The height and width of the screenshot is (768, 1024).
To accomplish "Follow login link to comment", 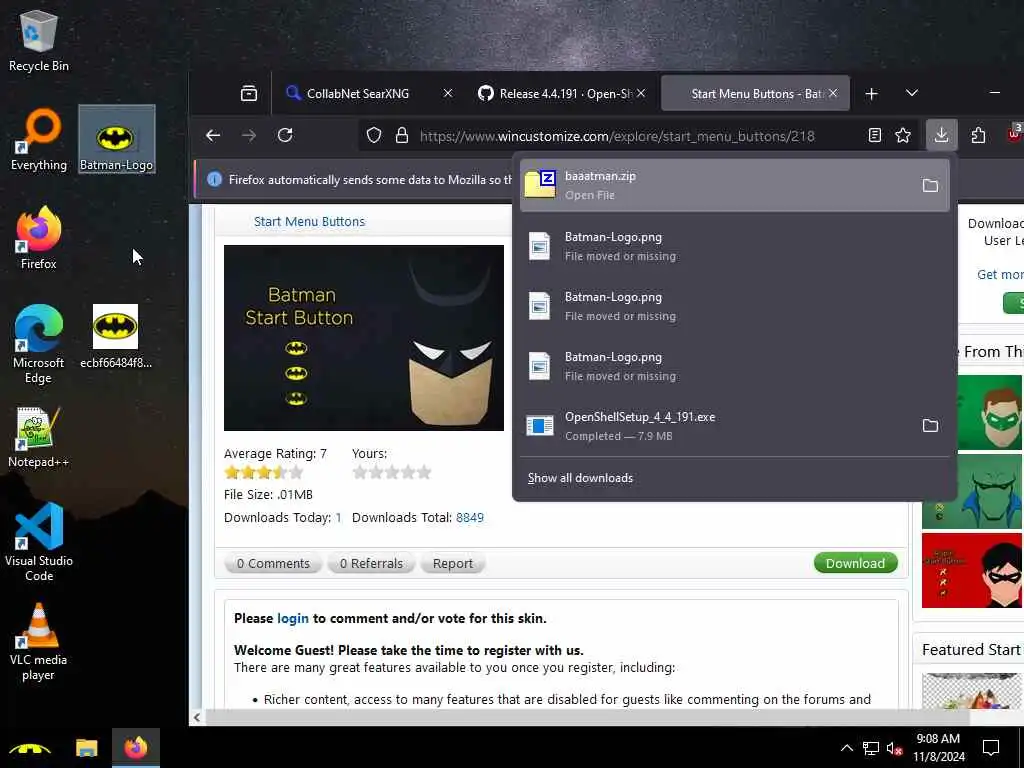I will coord(293,618).
